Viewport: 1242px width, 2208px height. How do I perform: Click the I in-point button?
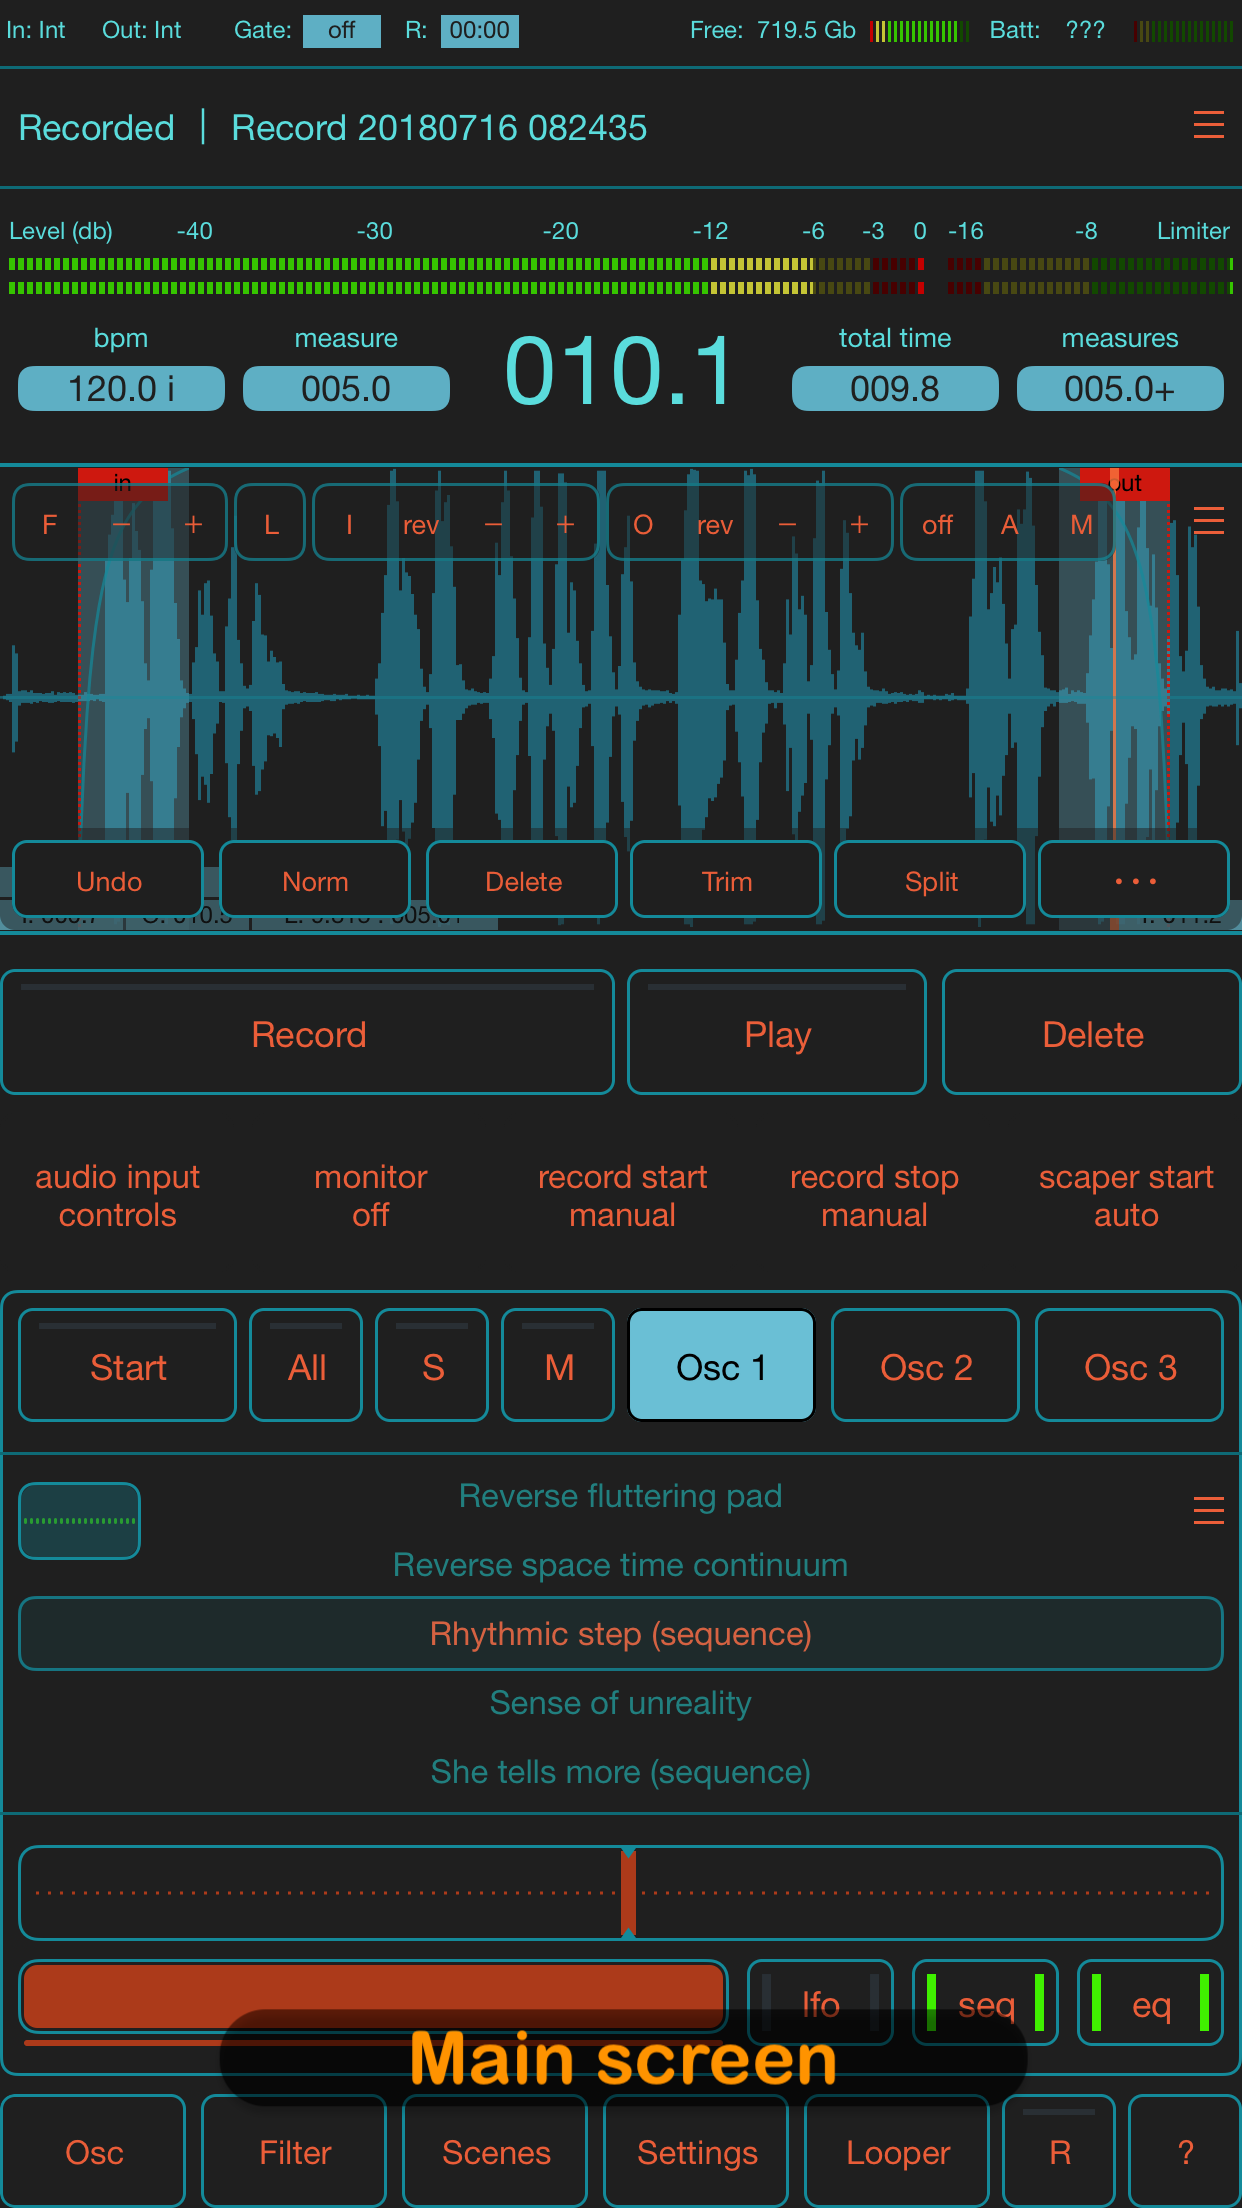(349, 524)
